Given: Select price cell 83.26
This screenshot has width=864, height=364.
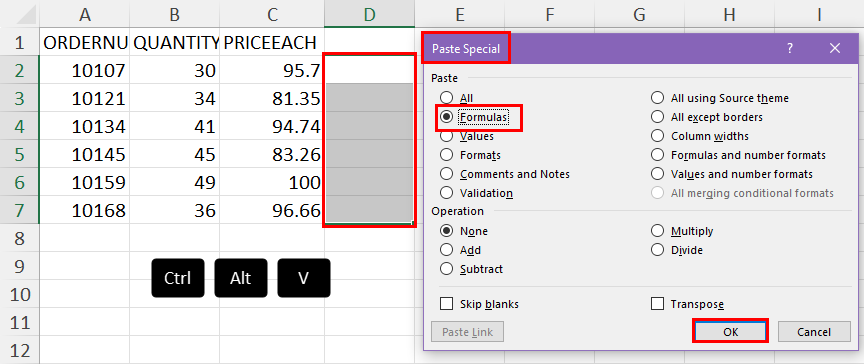Looking at the screenshot, I should tap(272, 154).
